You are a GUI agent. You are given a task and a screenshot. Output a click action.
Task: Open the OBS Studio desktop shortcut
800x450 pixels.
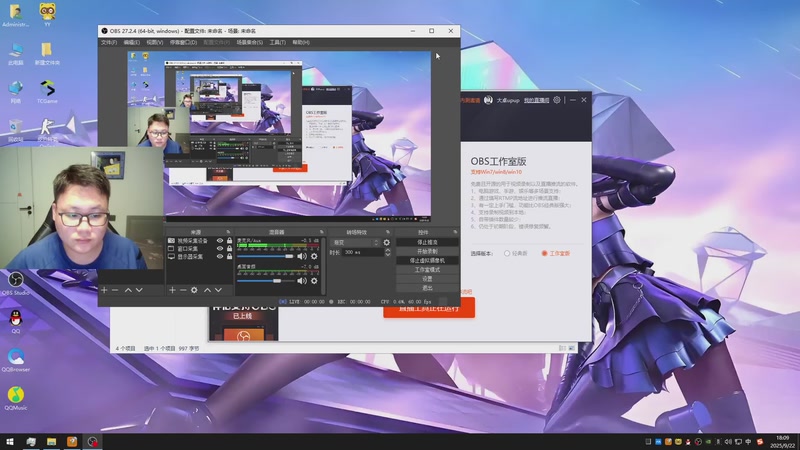point(15,284)
